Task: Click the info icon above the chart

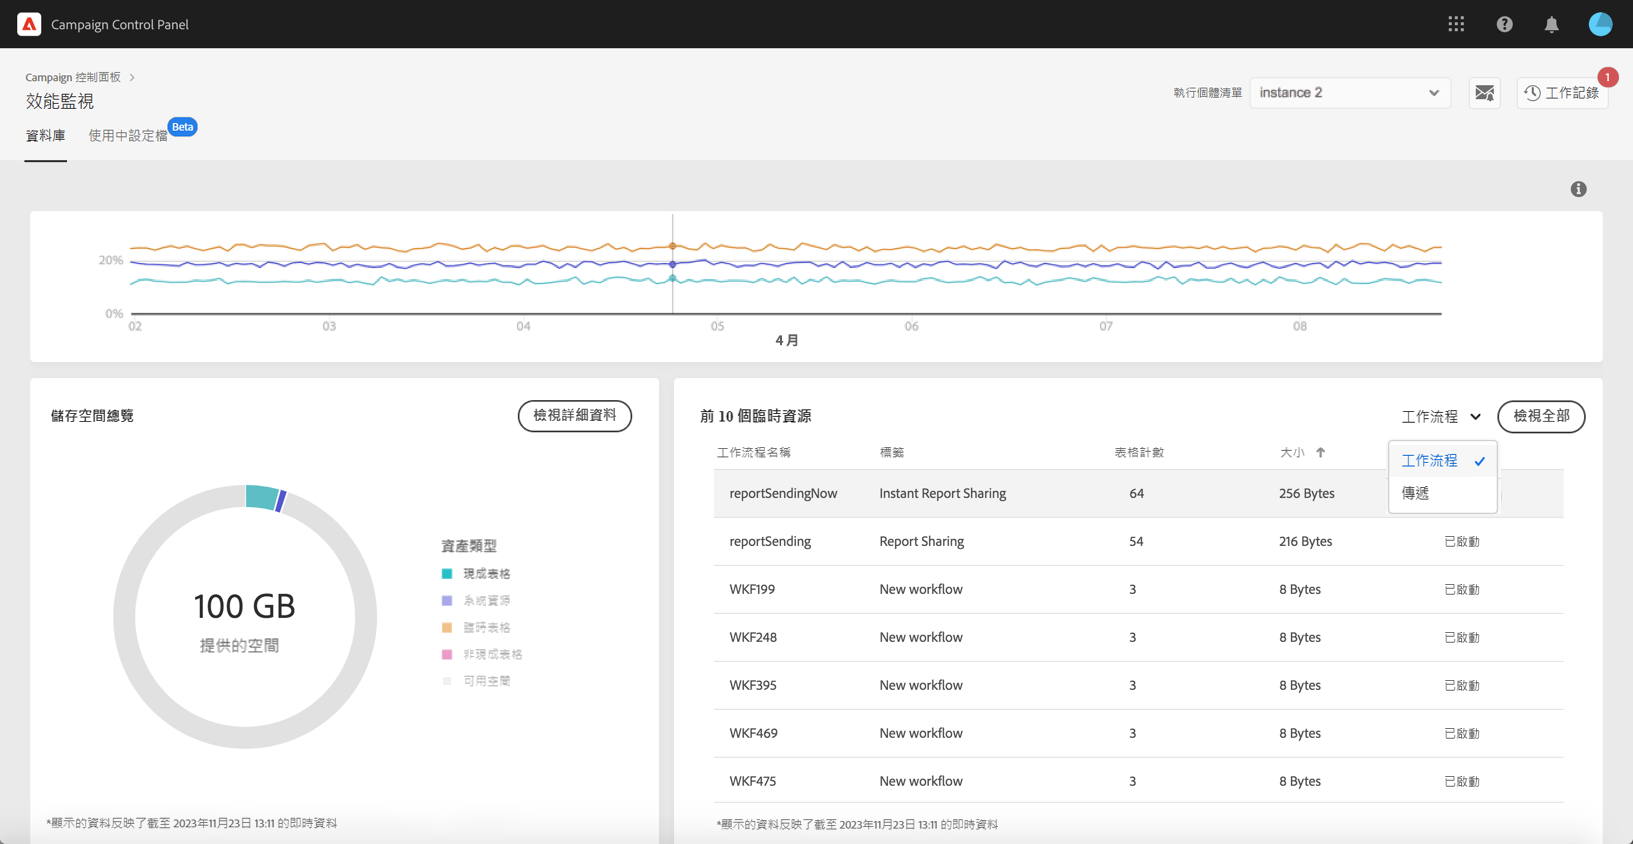Action: [1578, 189]
